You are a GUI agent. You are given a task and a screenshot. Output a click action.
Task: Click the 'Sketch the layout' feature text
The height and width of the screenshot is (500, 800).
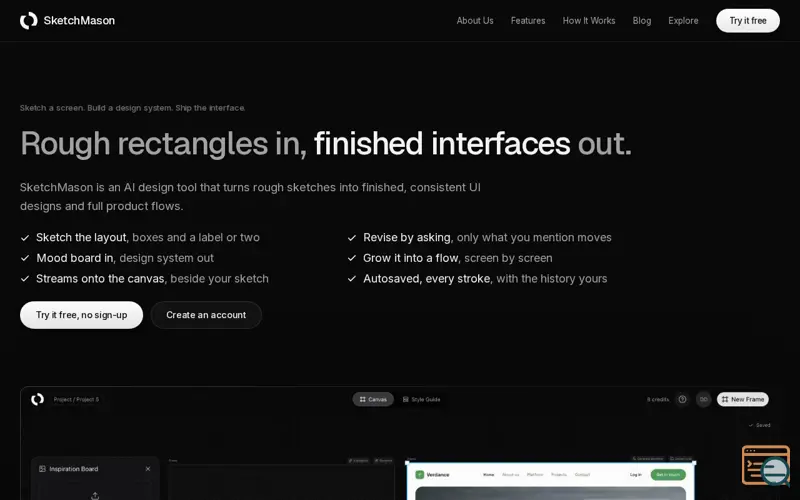(81, 237)
